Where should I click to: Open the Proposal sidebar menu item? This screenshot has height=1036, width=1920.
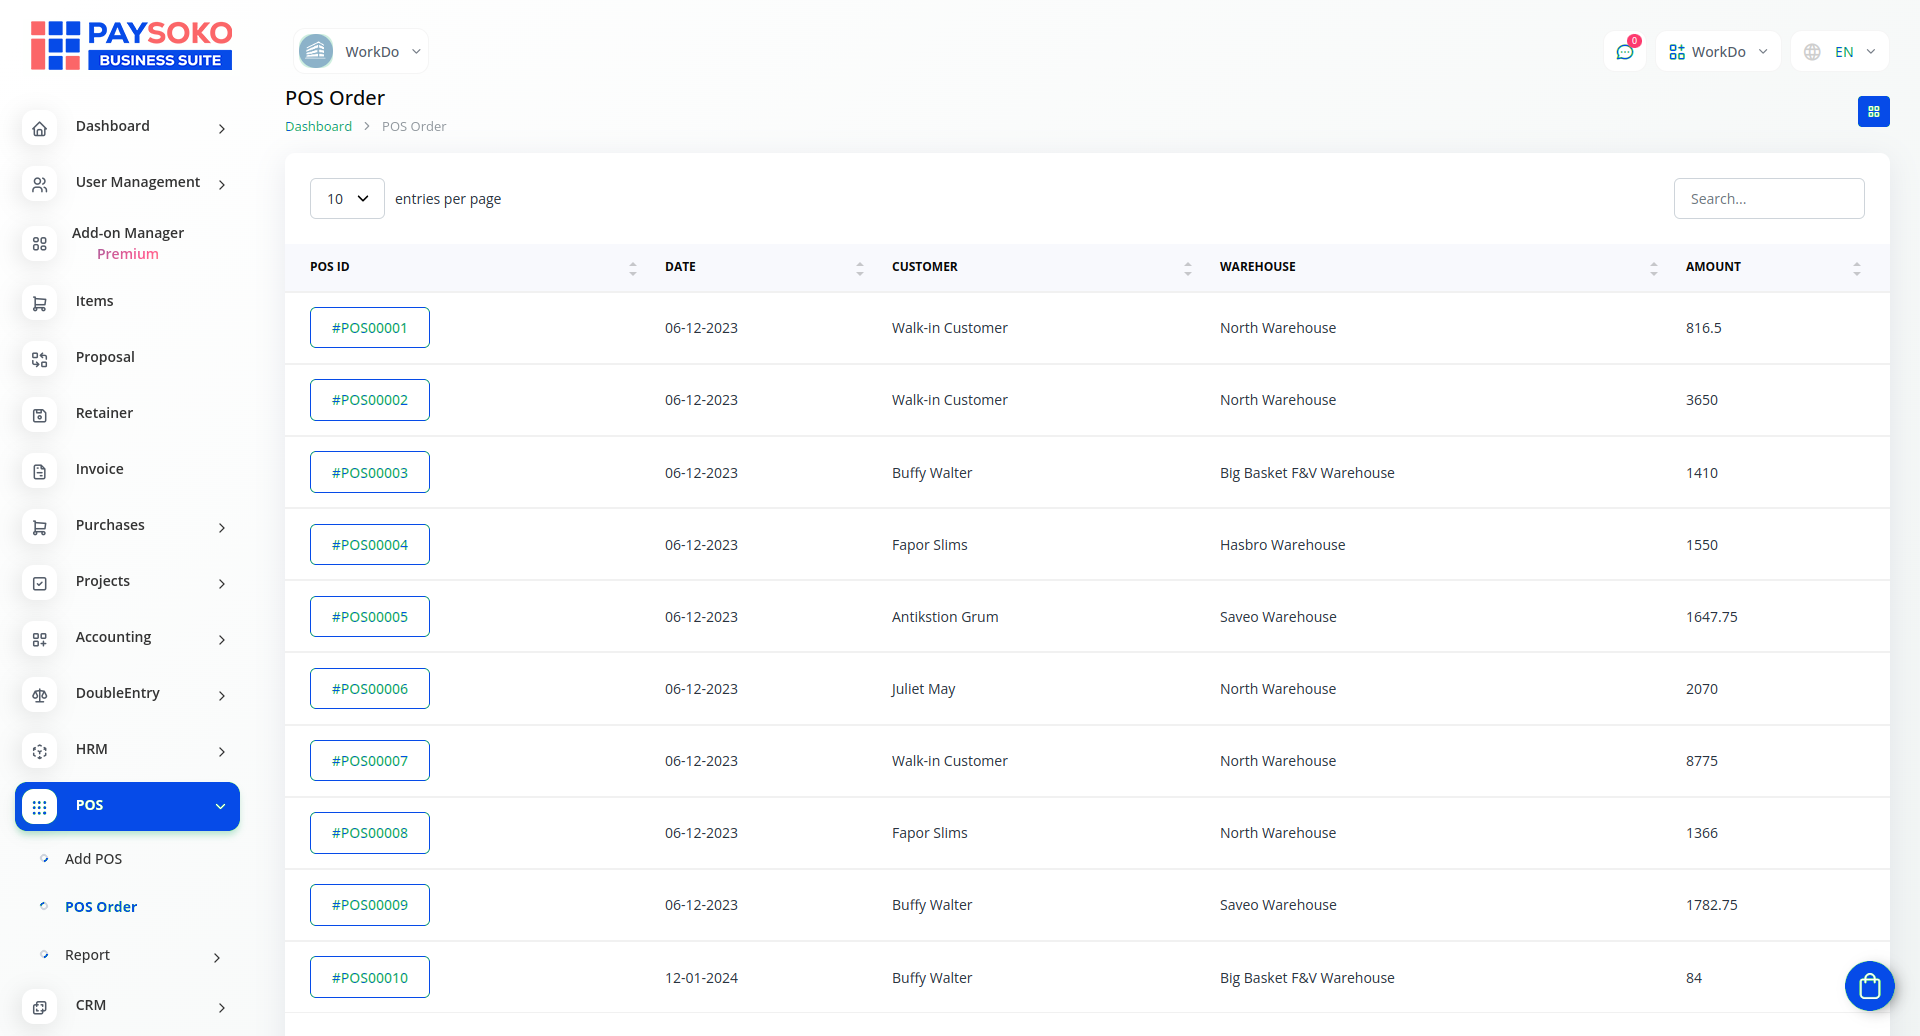105,358
